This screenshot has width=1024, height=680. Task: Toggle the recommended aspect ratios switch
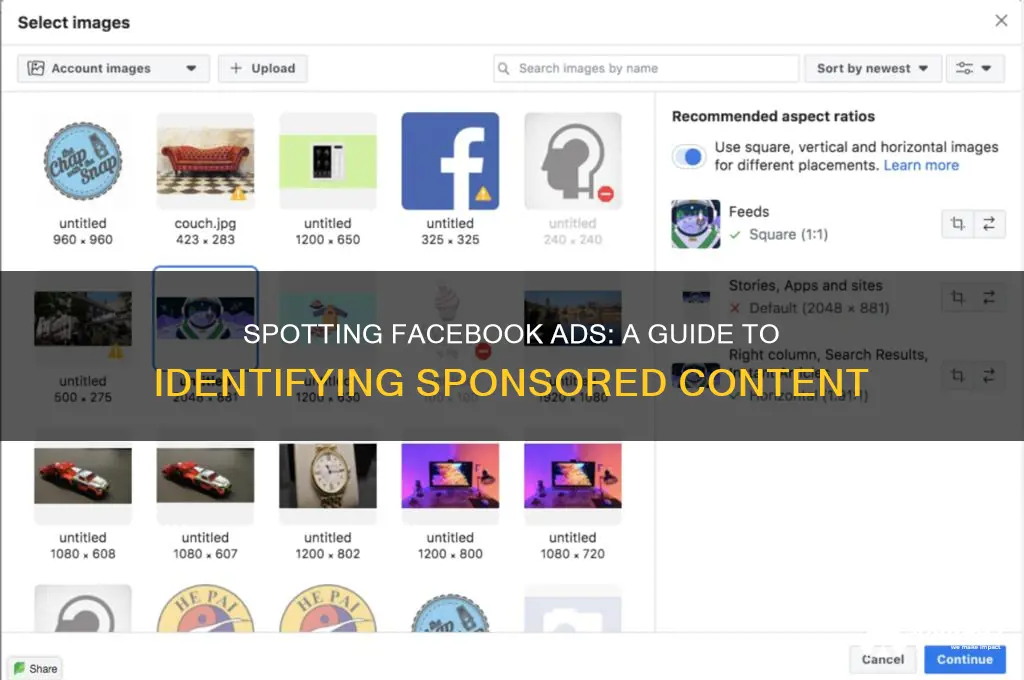point(689,157)
